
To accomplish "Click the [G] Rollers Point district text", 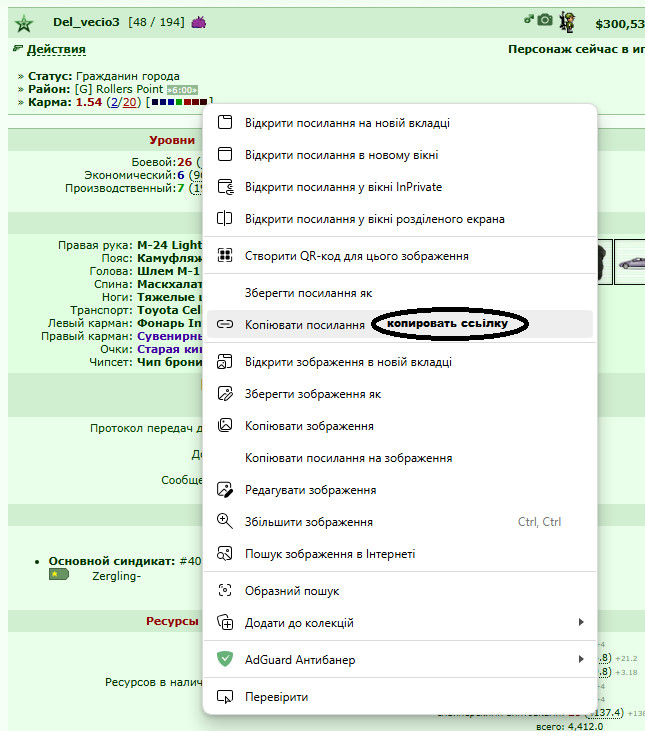I will coord(119,89).
